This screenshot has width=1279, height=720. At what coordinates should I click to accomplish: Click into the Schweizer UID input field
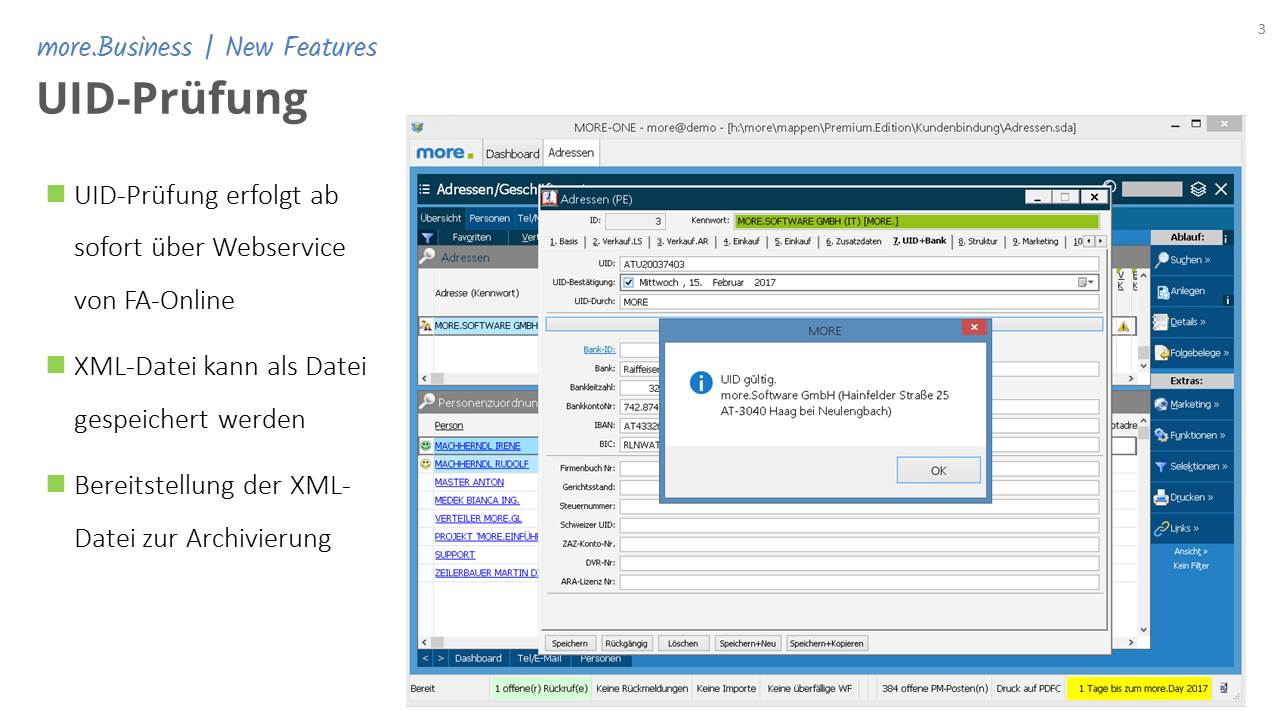click(859, 525)
